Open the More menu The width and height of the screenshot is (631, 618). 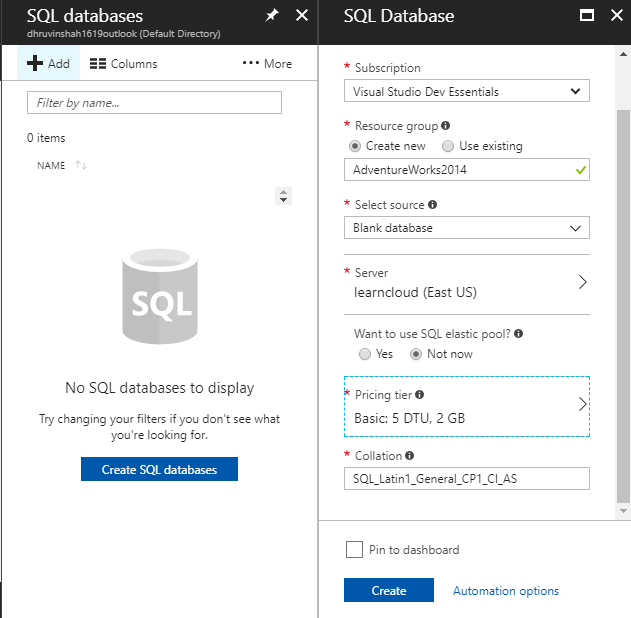(267, 64)
